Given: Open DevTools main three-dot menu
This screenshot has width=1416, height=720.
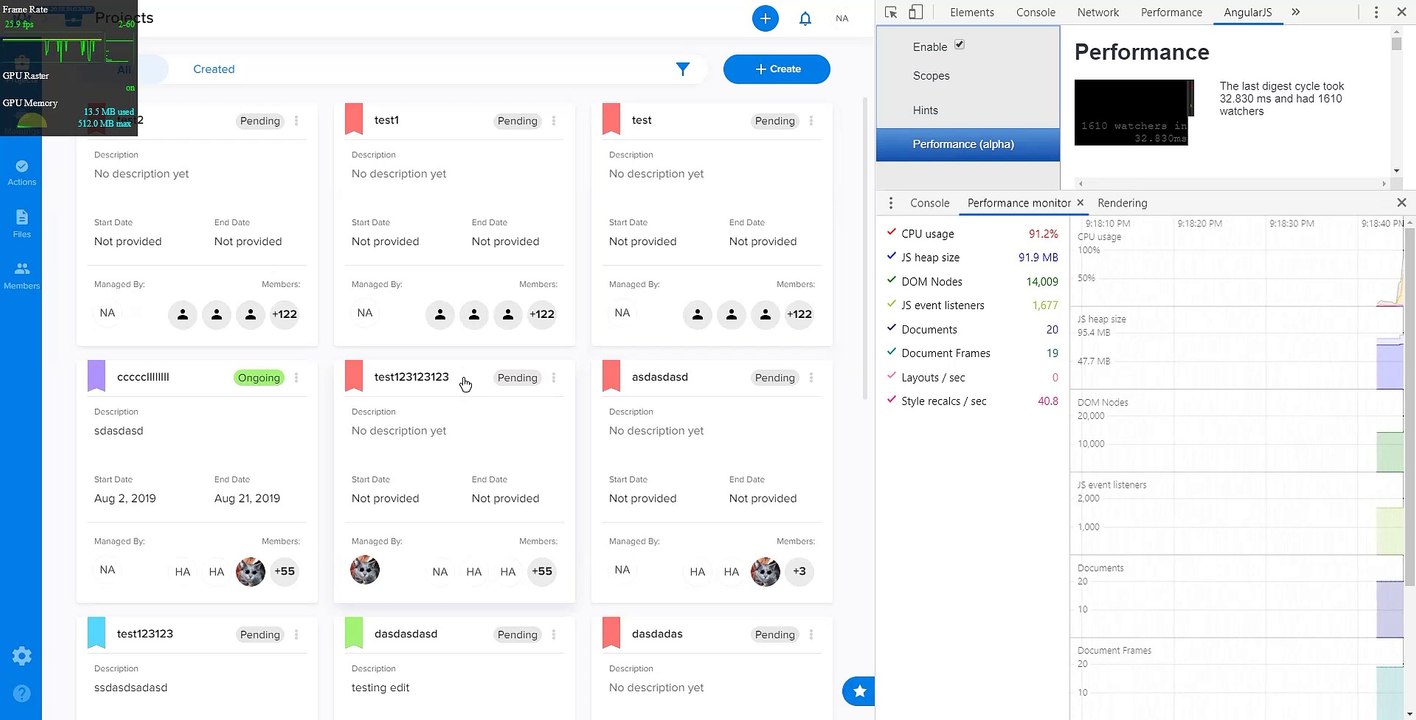Looking at the screenshot, I should [x=1378, y=12].
